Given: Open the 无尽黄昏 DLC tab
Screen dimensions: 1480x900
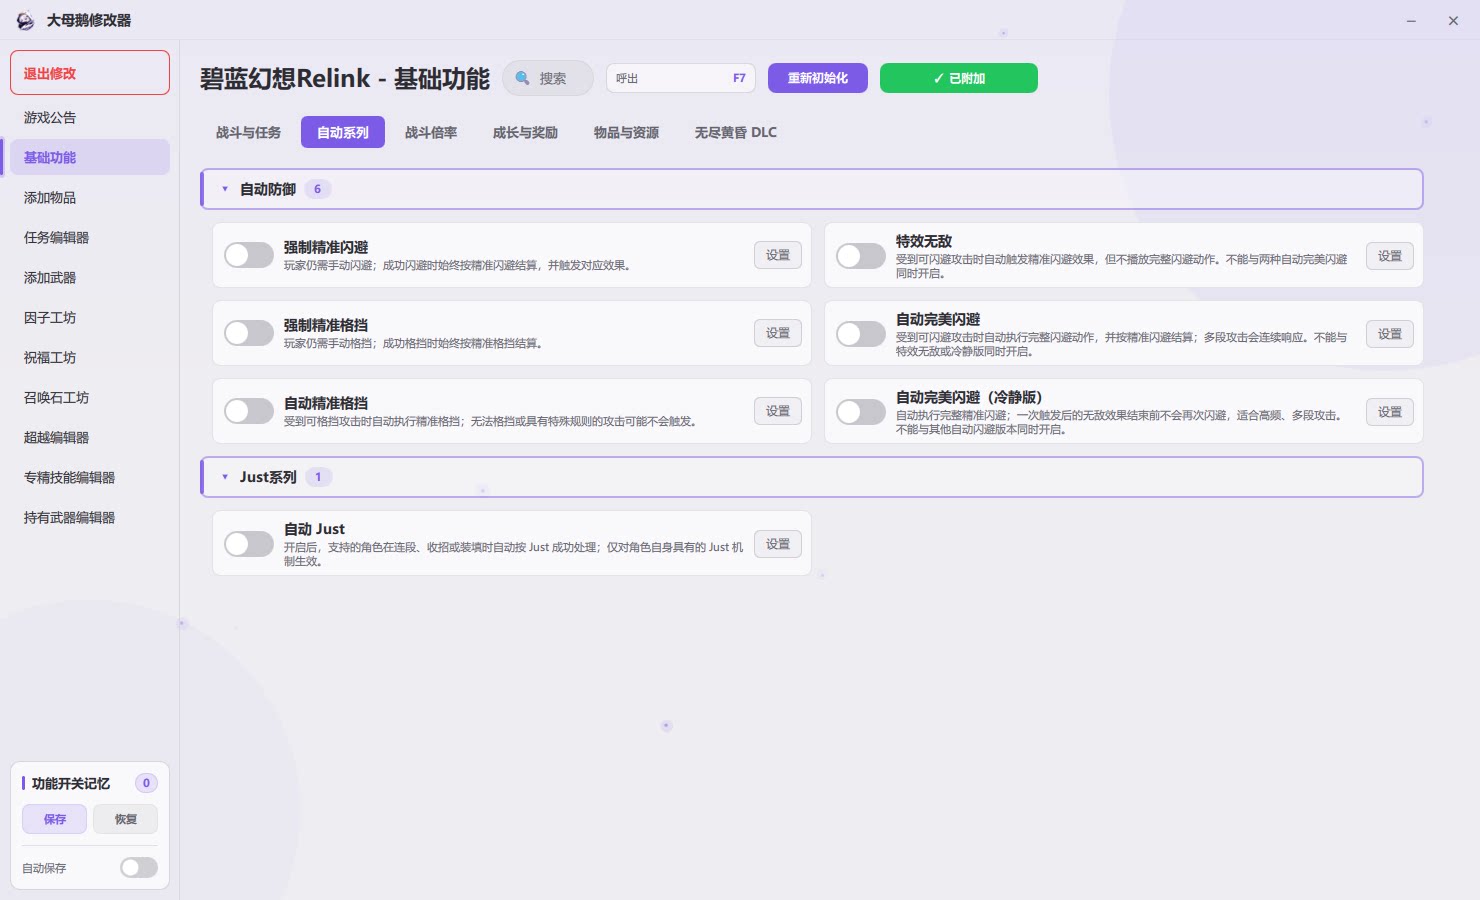Looking at the screenshot, I should click(736, 132).
